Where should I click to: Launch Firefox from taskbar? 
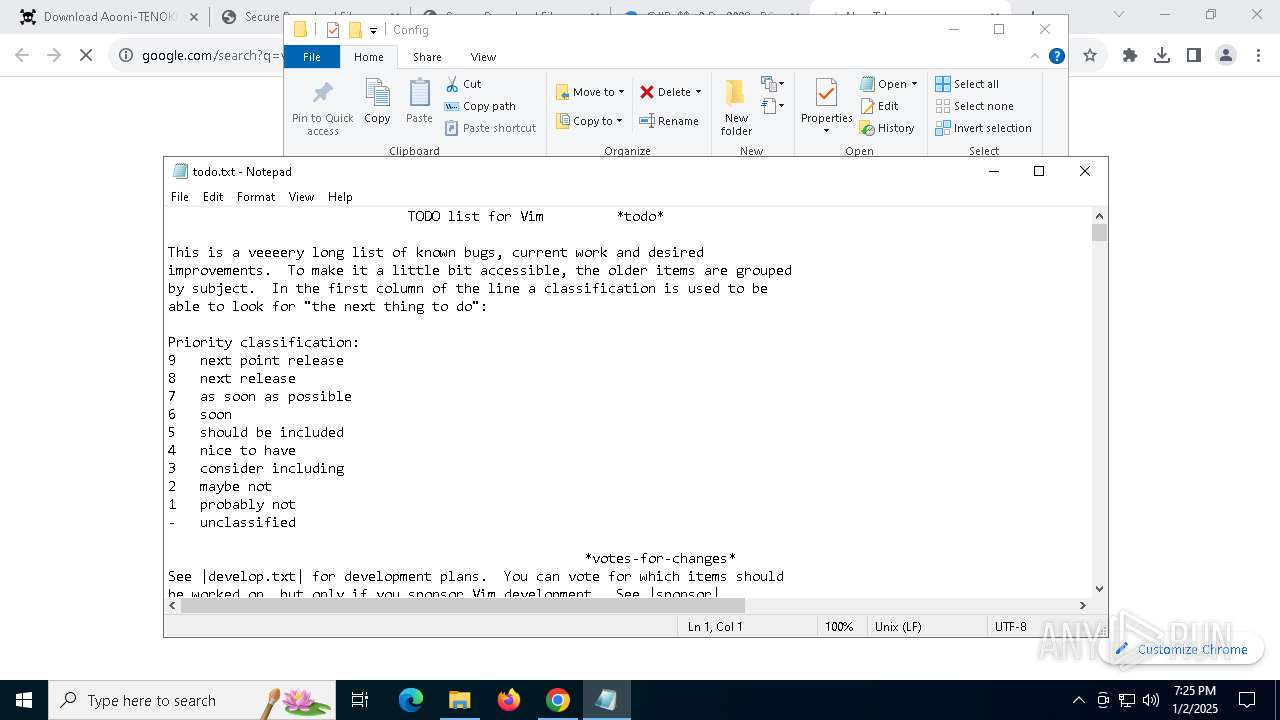pos(509,700)
